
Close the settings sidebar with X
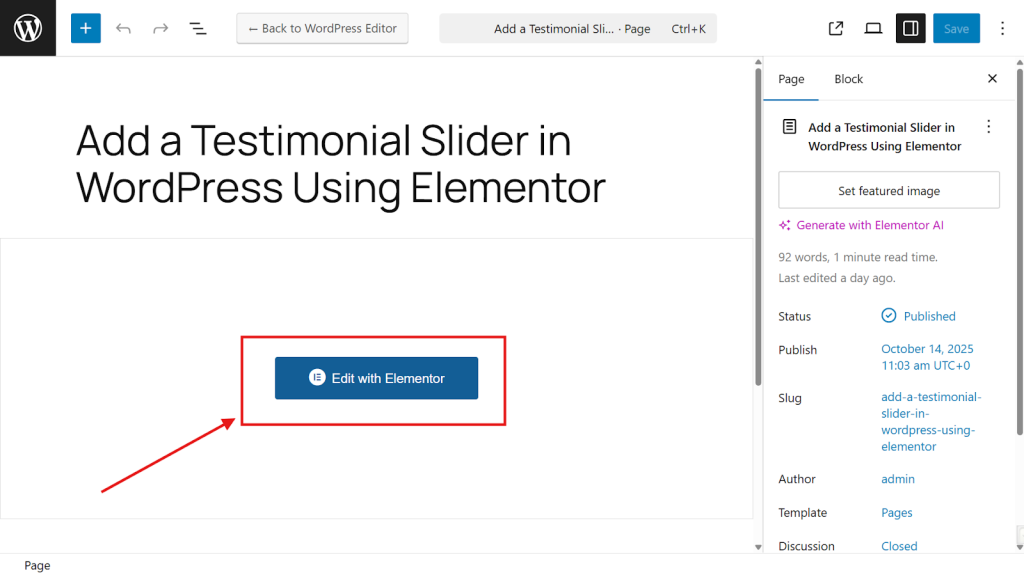pos(992,79)
